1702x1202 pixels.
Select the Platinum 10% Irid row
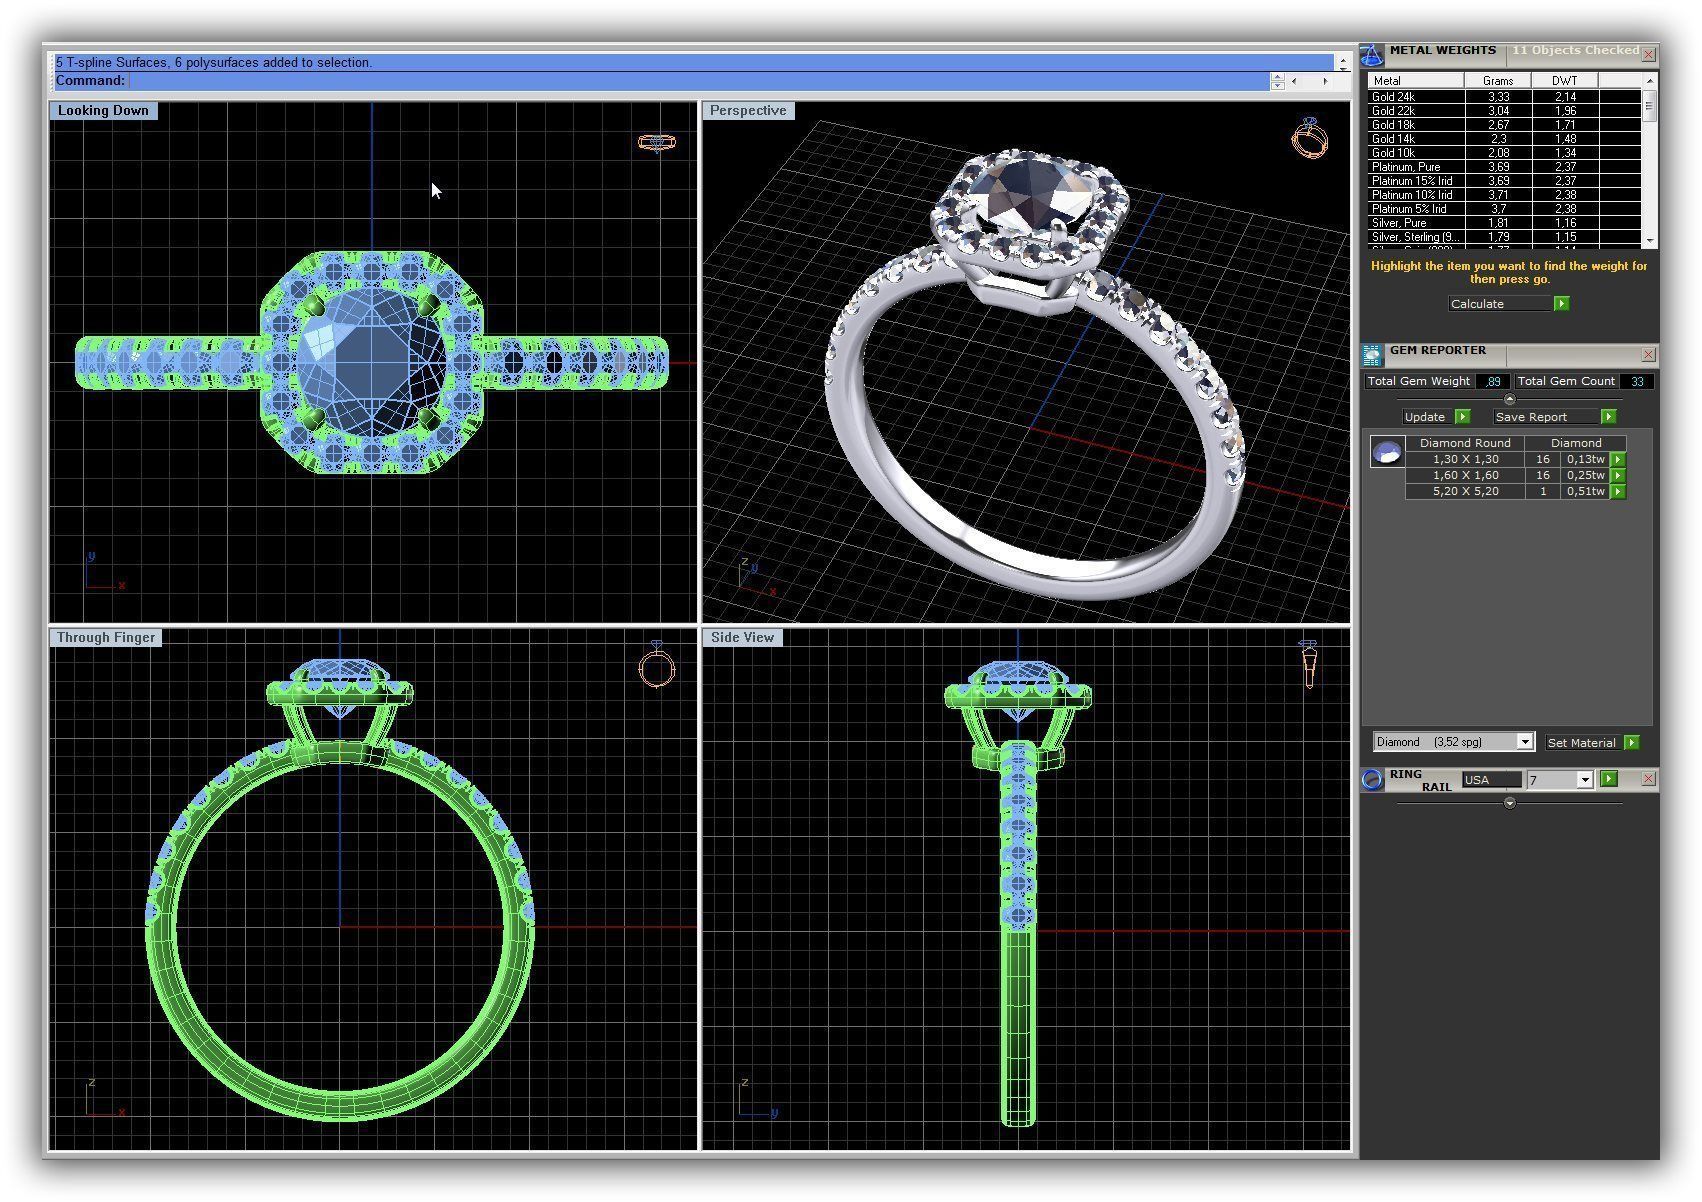pos(1504,195)
